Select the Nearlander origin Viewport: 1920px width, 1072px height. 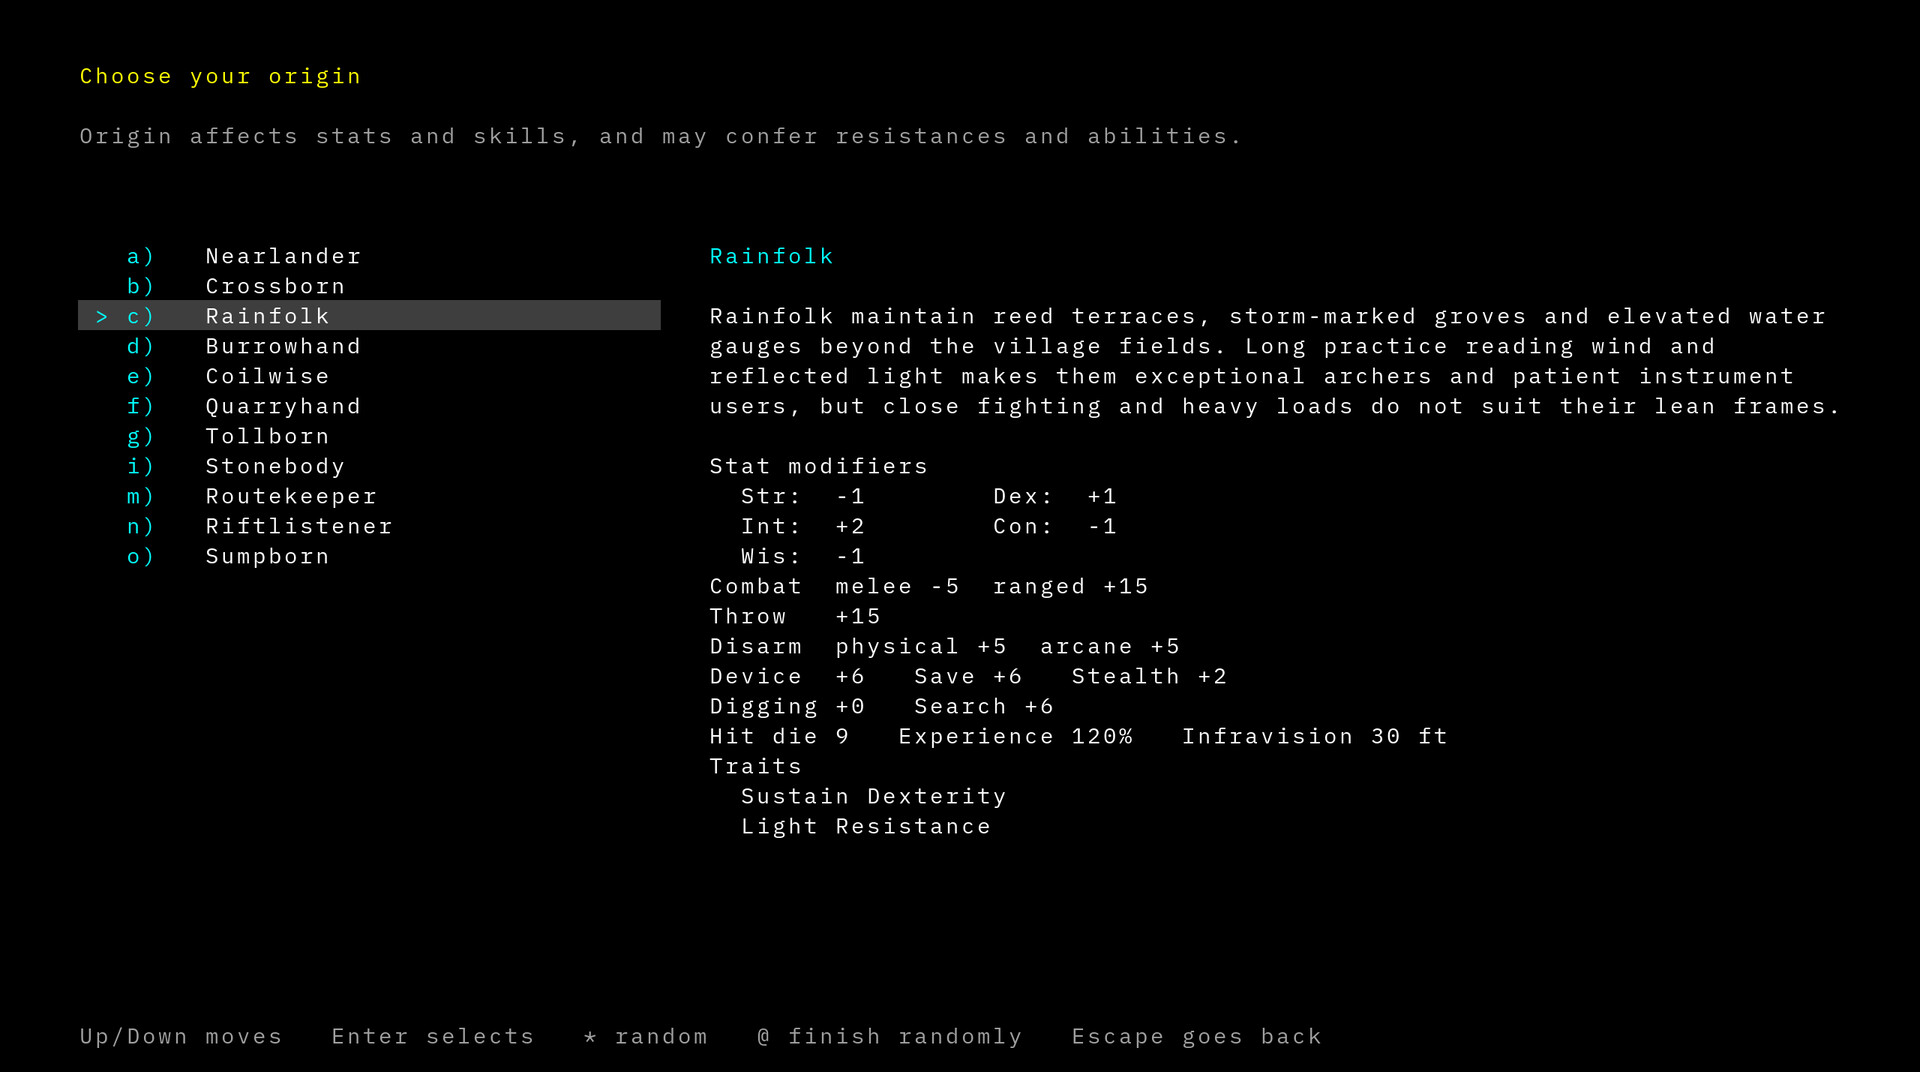pos(369,256)
